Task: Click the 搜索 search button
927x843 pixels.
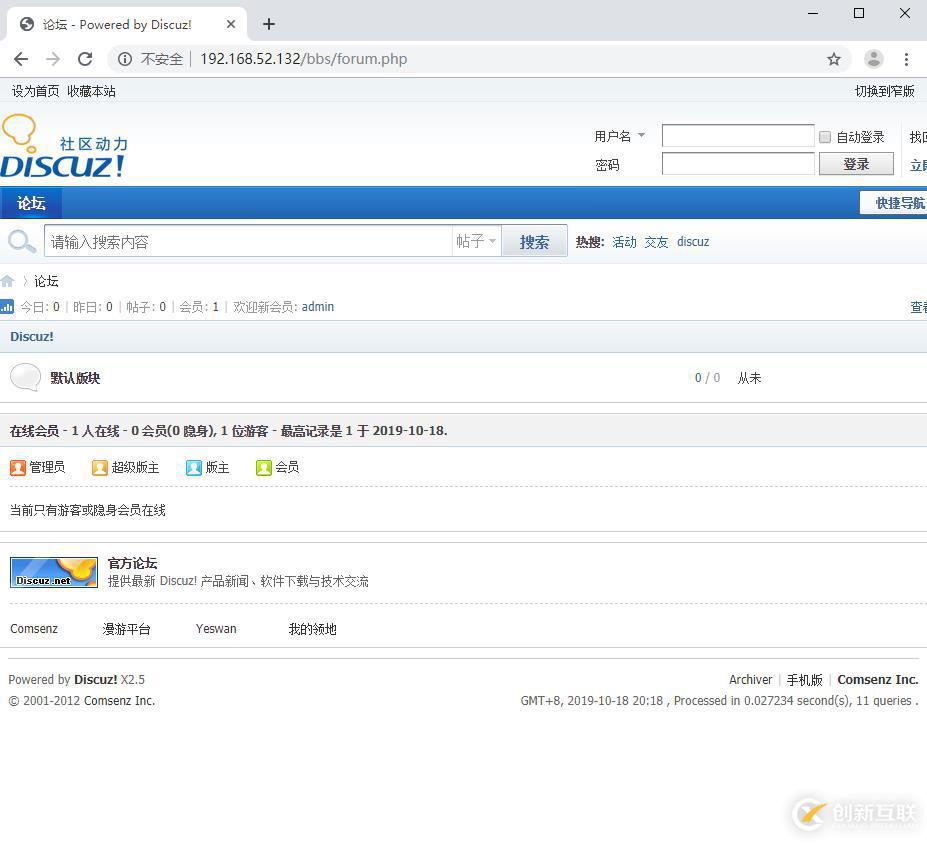Action: pos(534,242)
